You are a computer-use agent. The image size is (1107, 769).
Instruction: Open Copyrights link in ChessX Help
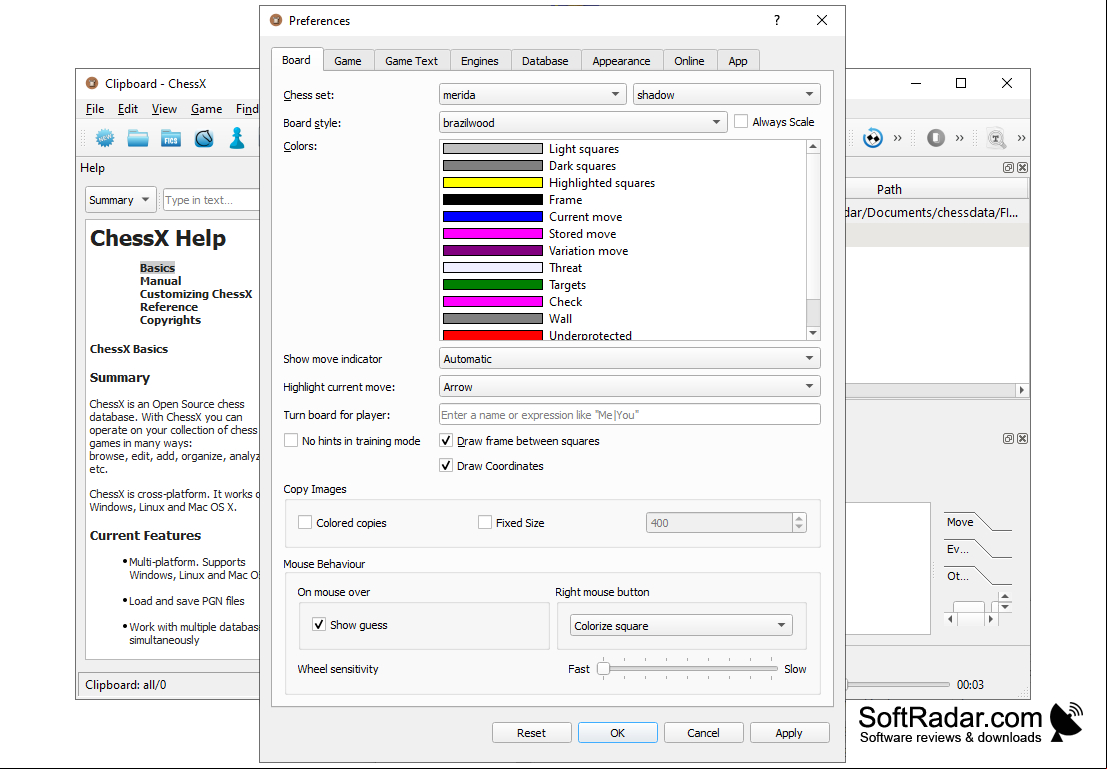tap(170, 320)
